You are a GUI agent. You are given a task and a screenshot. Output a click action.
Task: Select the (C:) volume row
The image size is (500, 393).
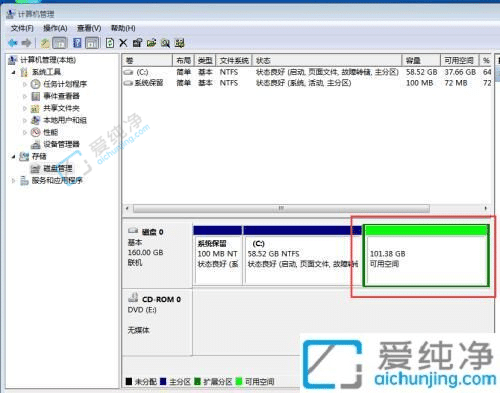coord(307,72)
